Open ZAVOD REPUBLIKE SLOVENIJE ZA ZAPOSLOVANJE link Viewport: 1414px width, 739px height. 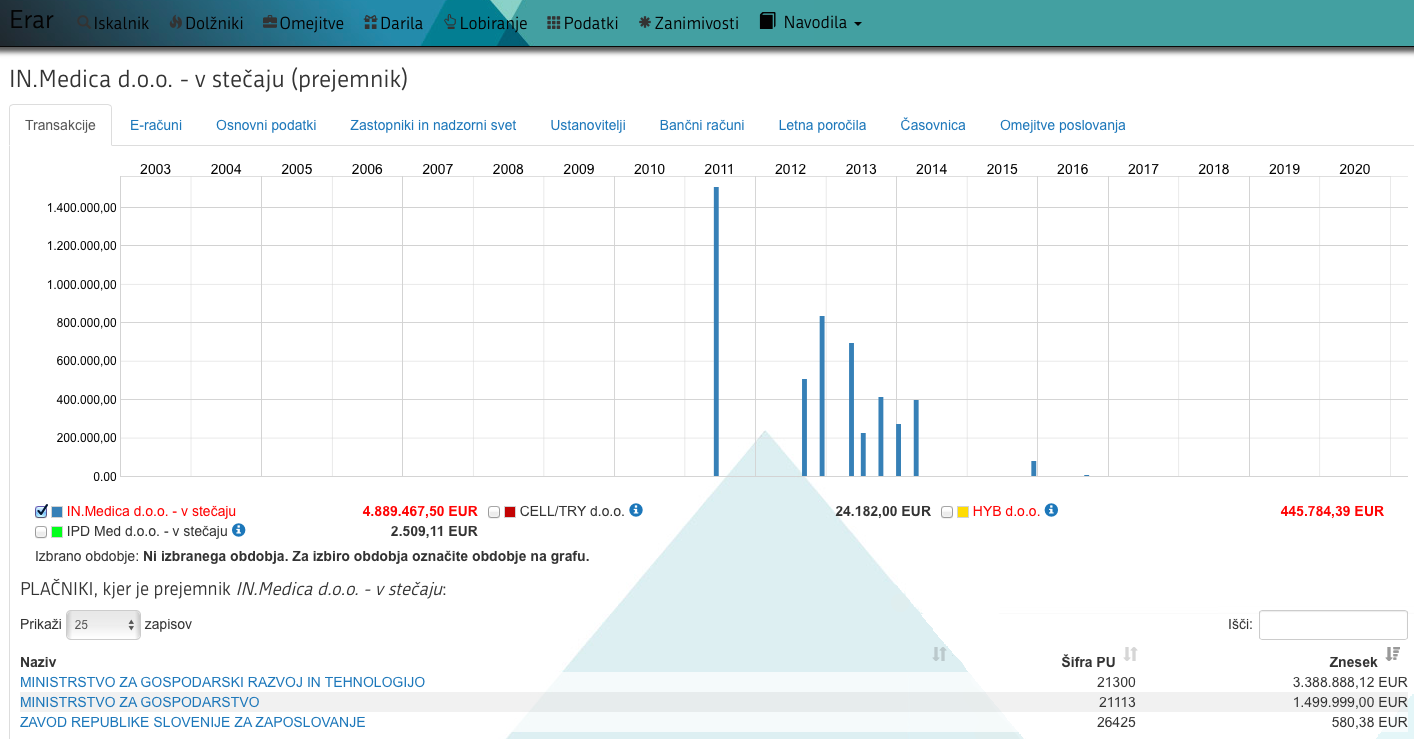pos(193,722)
